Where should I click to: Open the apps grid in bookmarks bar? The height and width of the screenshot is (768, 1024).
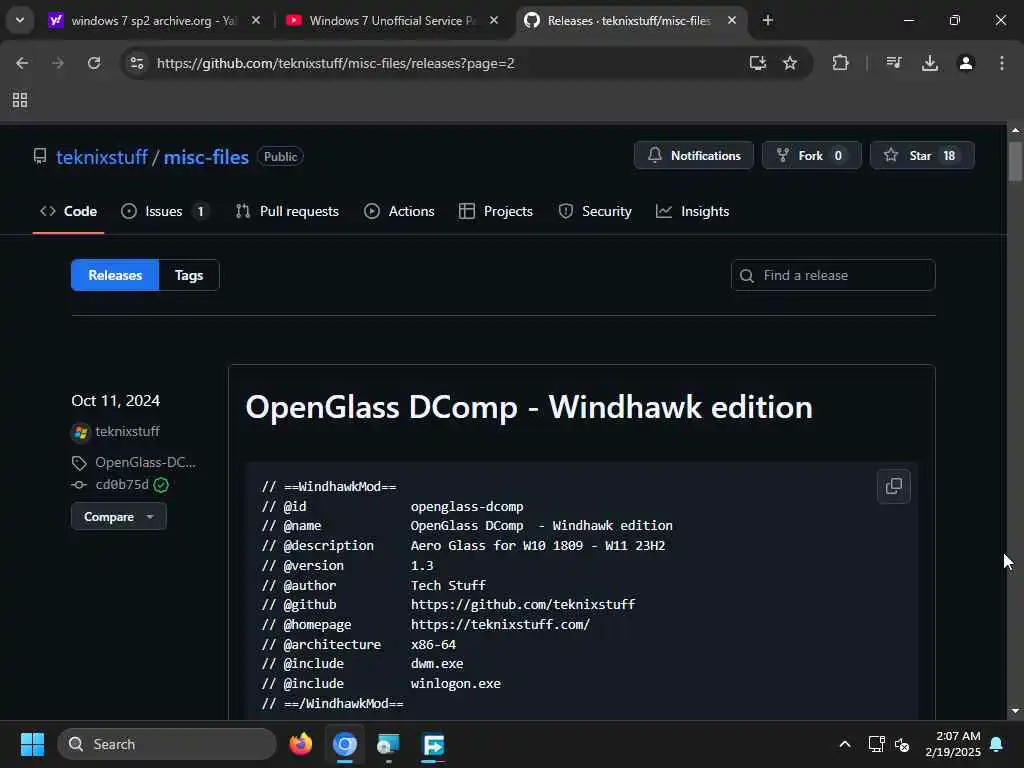click(x=20, y=100)
